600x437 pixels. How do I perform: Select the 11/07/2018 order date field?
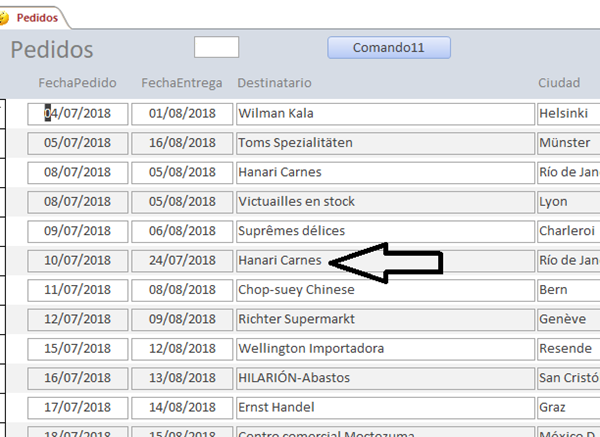[78, 290]
